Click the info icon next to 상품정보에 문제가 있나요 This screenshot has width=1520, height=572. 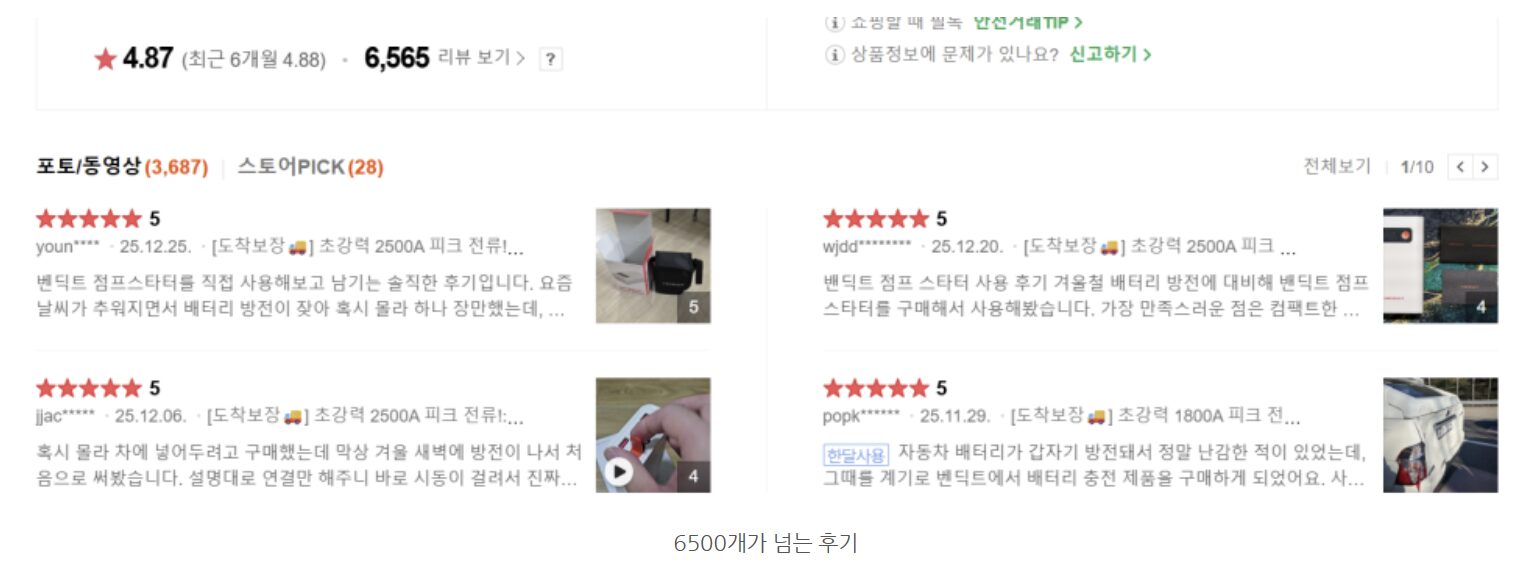835,55
